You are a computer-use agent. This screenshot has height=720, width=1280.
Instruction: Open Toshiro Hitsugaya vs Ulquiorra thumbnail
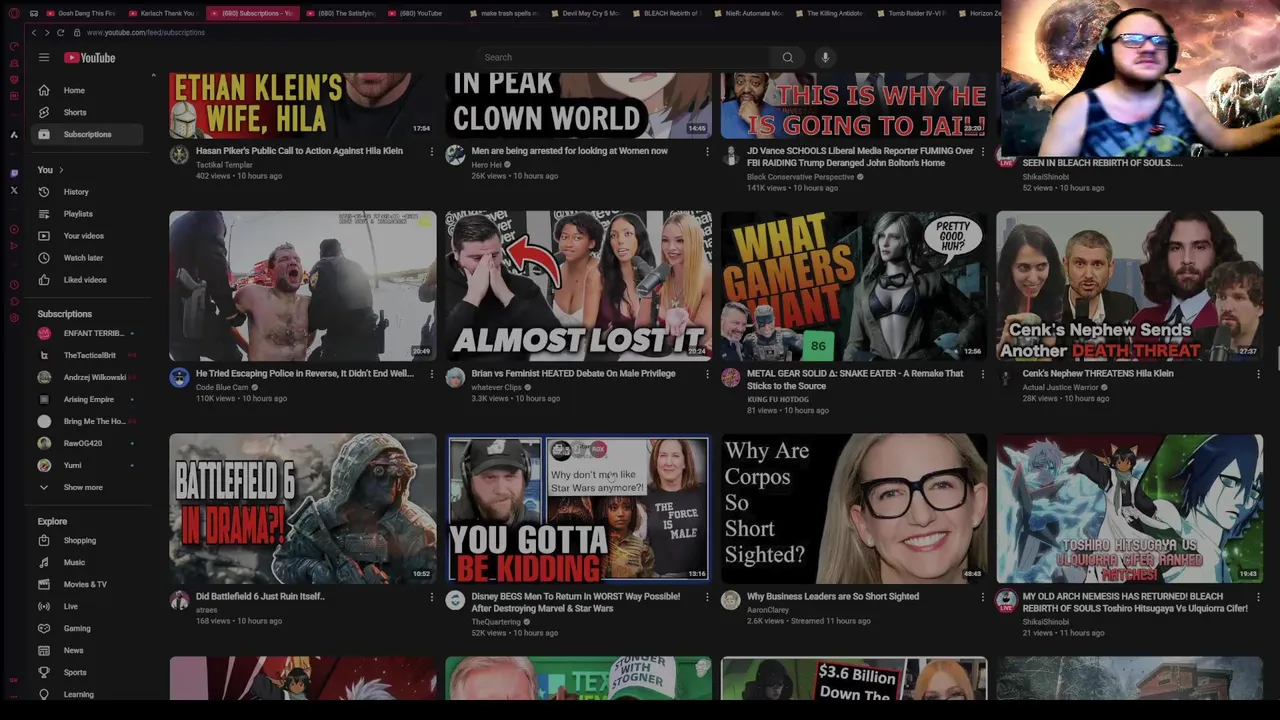(1130, 508)
